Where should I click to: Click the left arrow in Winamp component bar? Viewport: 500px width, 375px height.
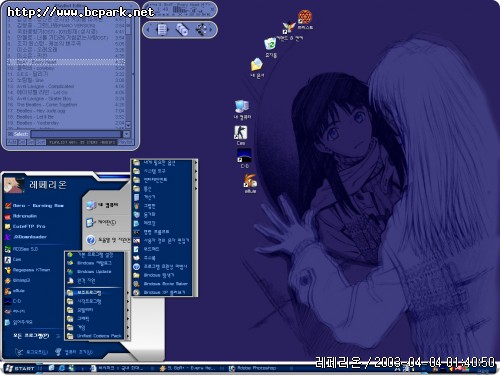[149, 30]
